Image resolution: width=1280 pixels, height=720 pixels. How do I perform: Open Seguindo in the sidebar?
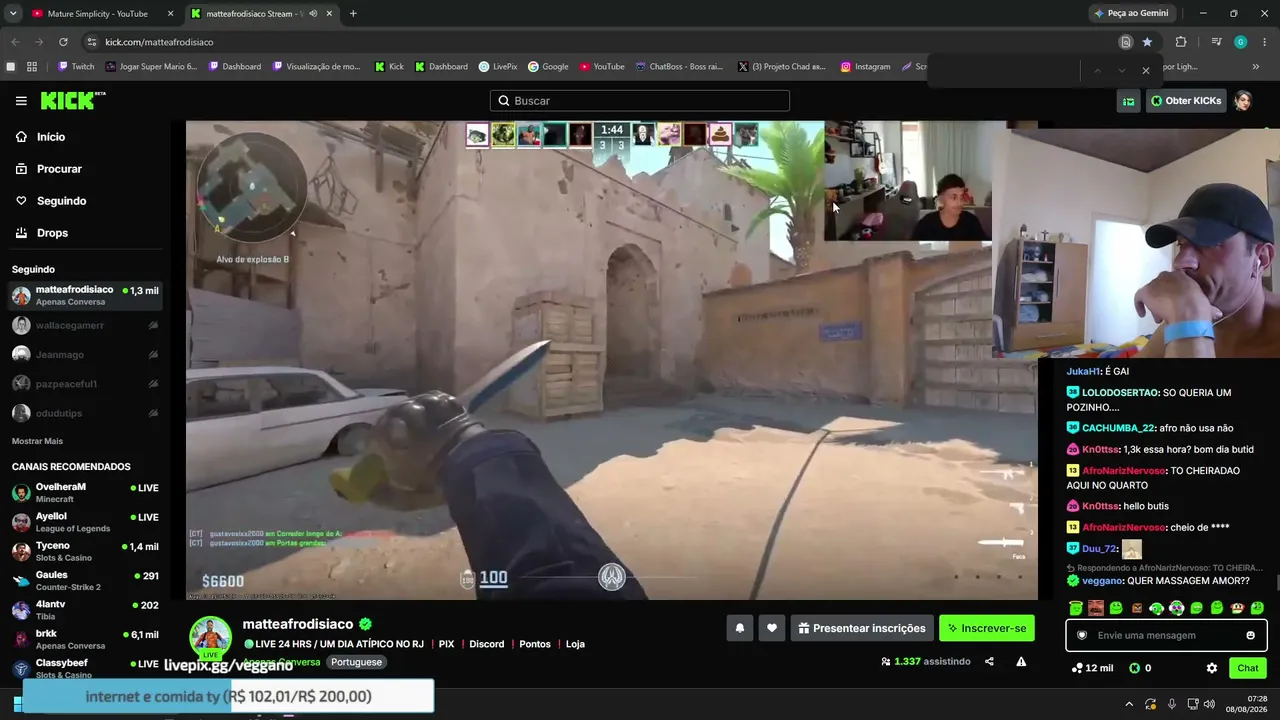61,201
